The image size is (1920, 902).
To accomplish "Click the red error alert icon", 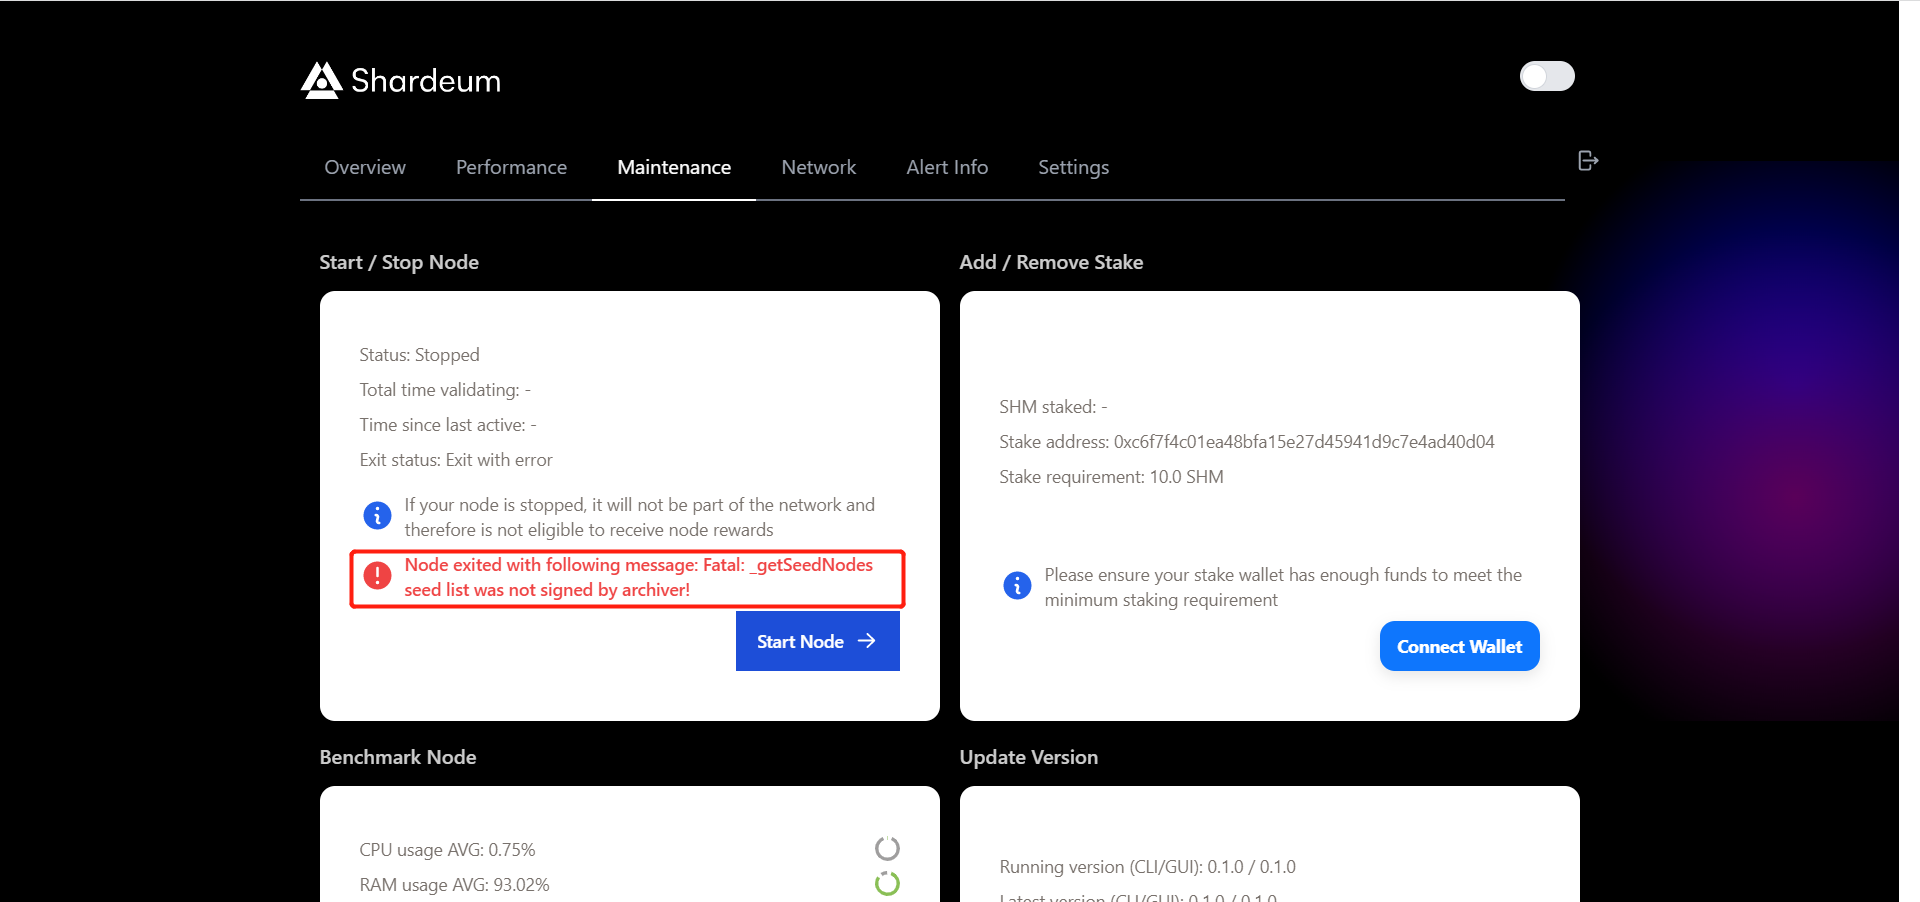I will coord(377,576).
